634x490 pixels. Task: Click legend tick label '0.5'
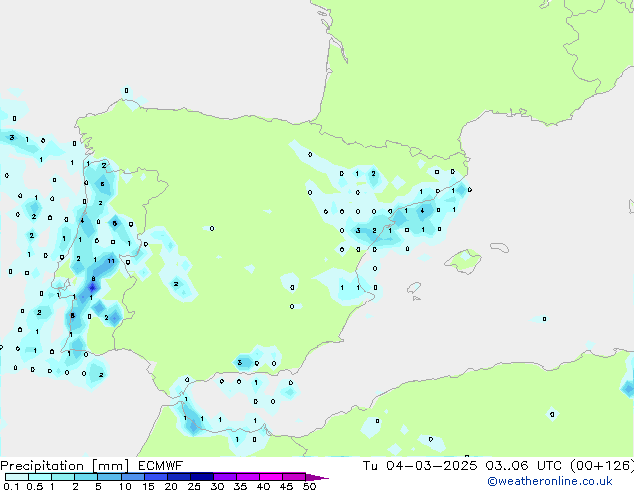[x=35, y=486]
